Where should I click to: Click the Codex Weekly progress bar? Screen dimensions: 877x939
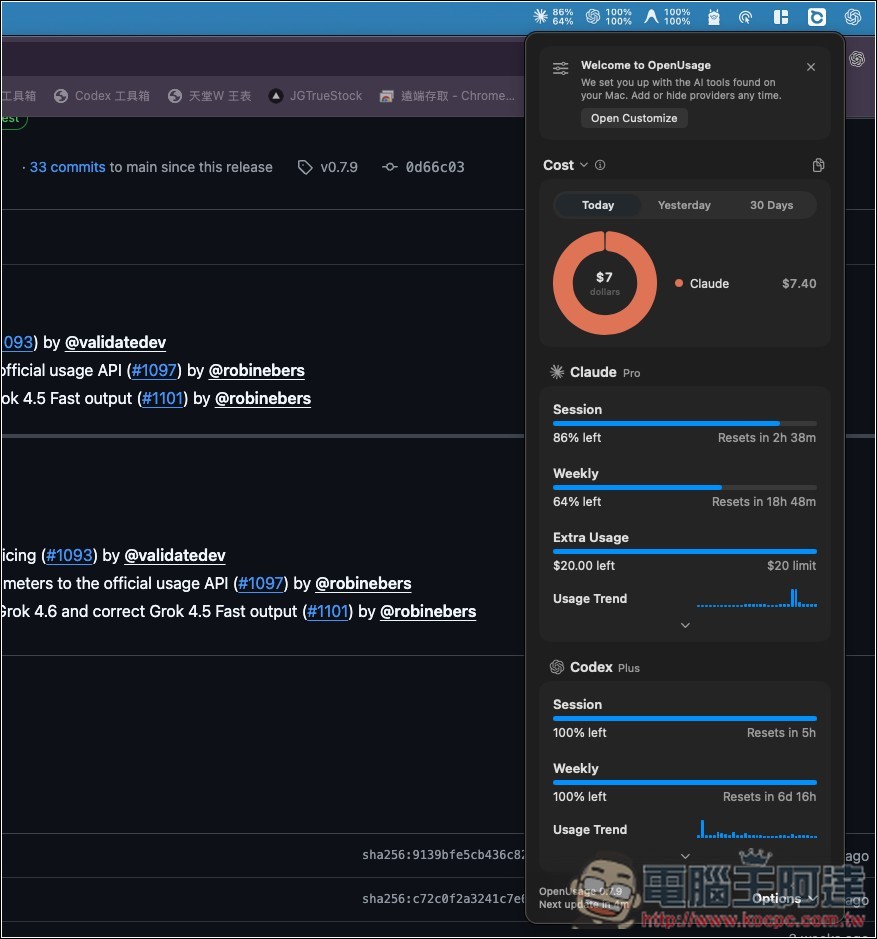click(x=685, y=782)
